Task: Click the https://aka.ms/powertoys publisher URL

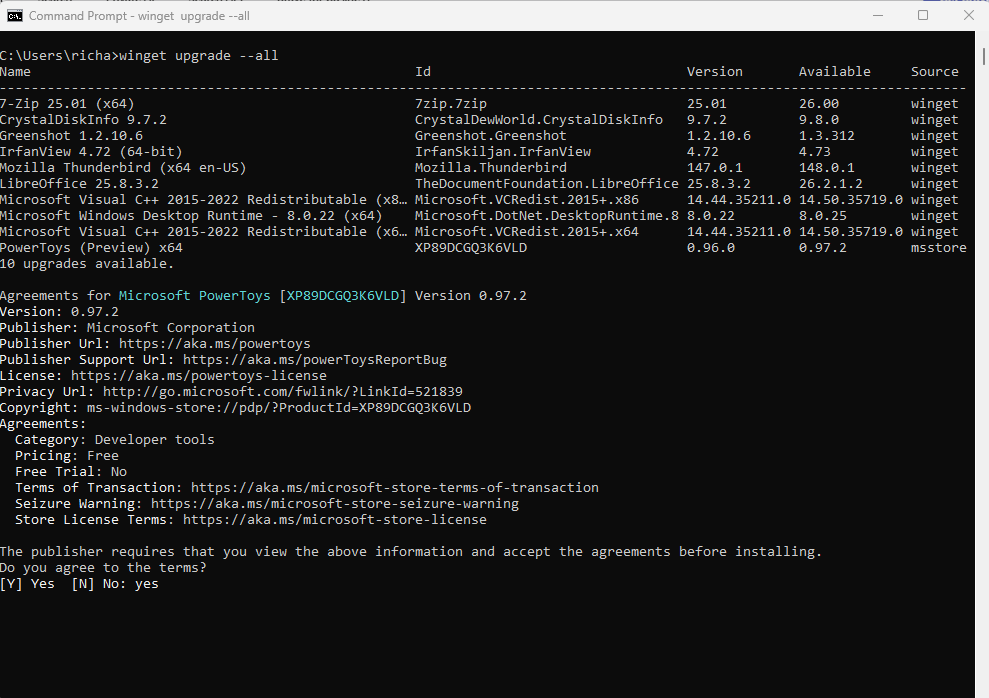Action: click(214, 344)
